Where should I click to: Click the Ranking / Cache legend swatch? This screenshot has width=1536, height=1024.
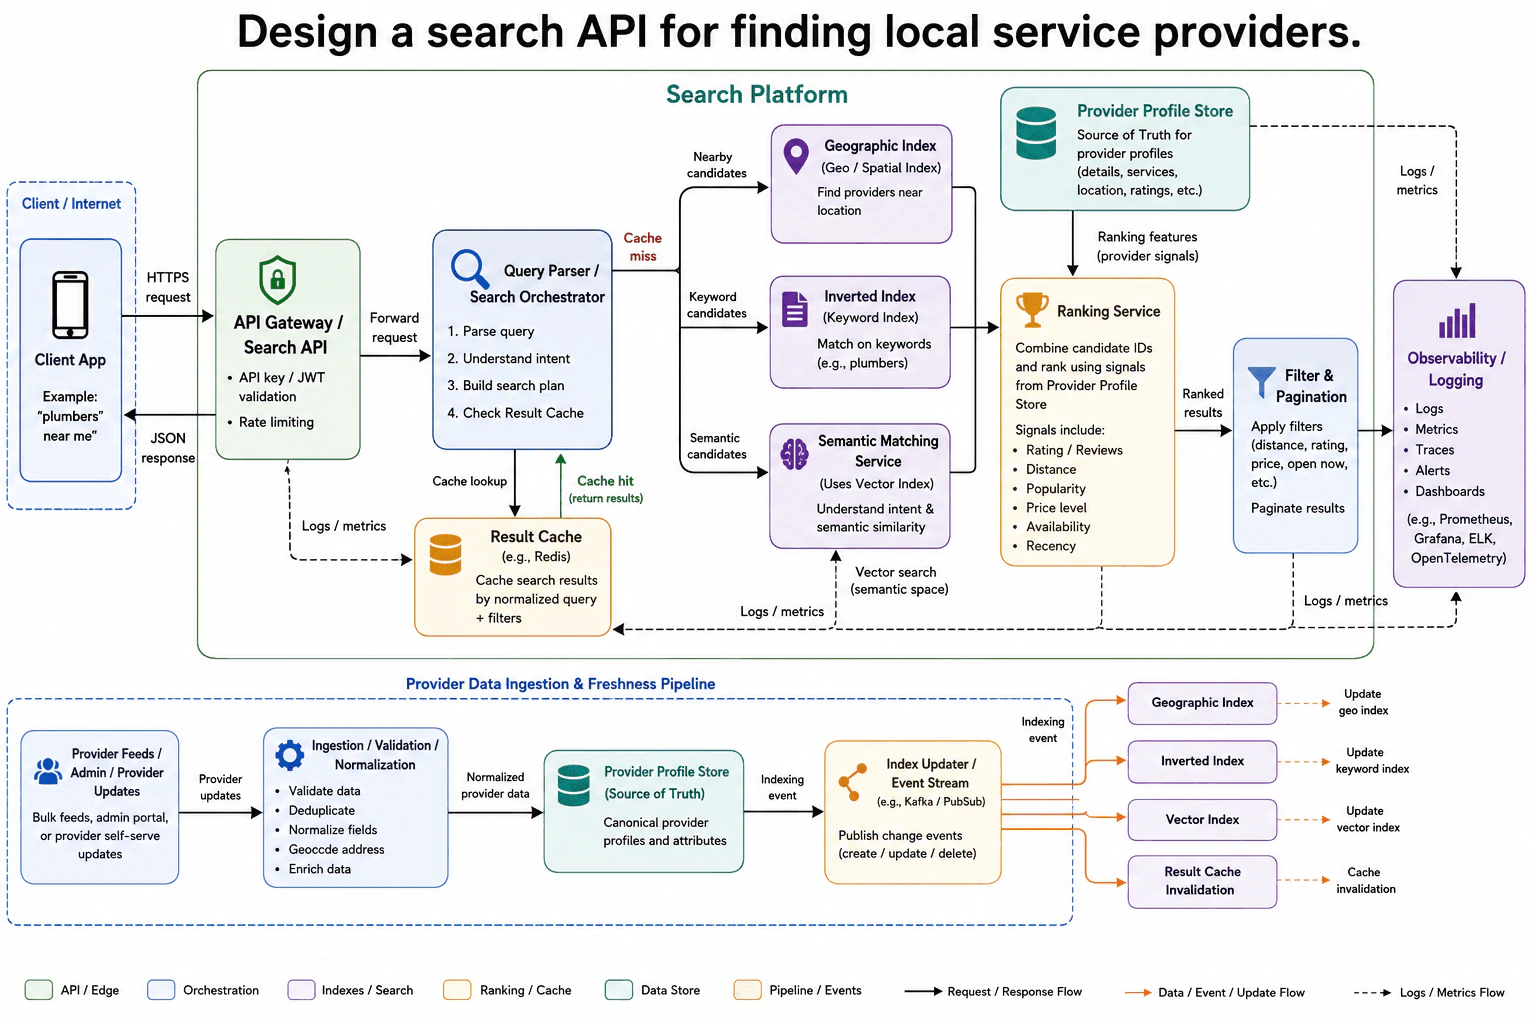click(x=457, y=990)
